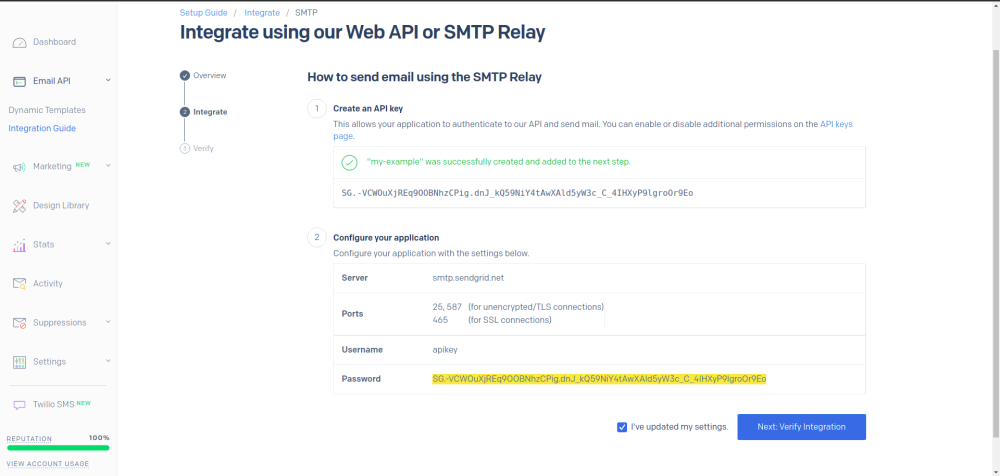Click the Suppressions envelope icon
Image resolution: width=1000 pixels, height=476 pixels.
19,323
